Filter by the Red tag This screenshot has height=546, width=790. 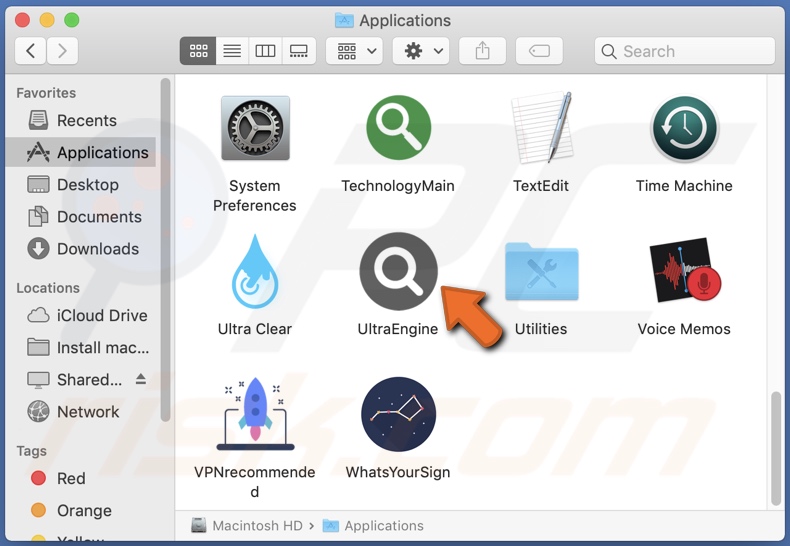(x=81, y=478)
